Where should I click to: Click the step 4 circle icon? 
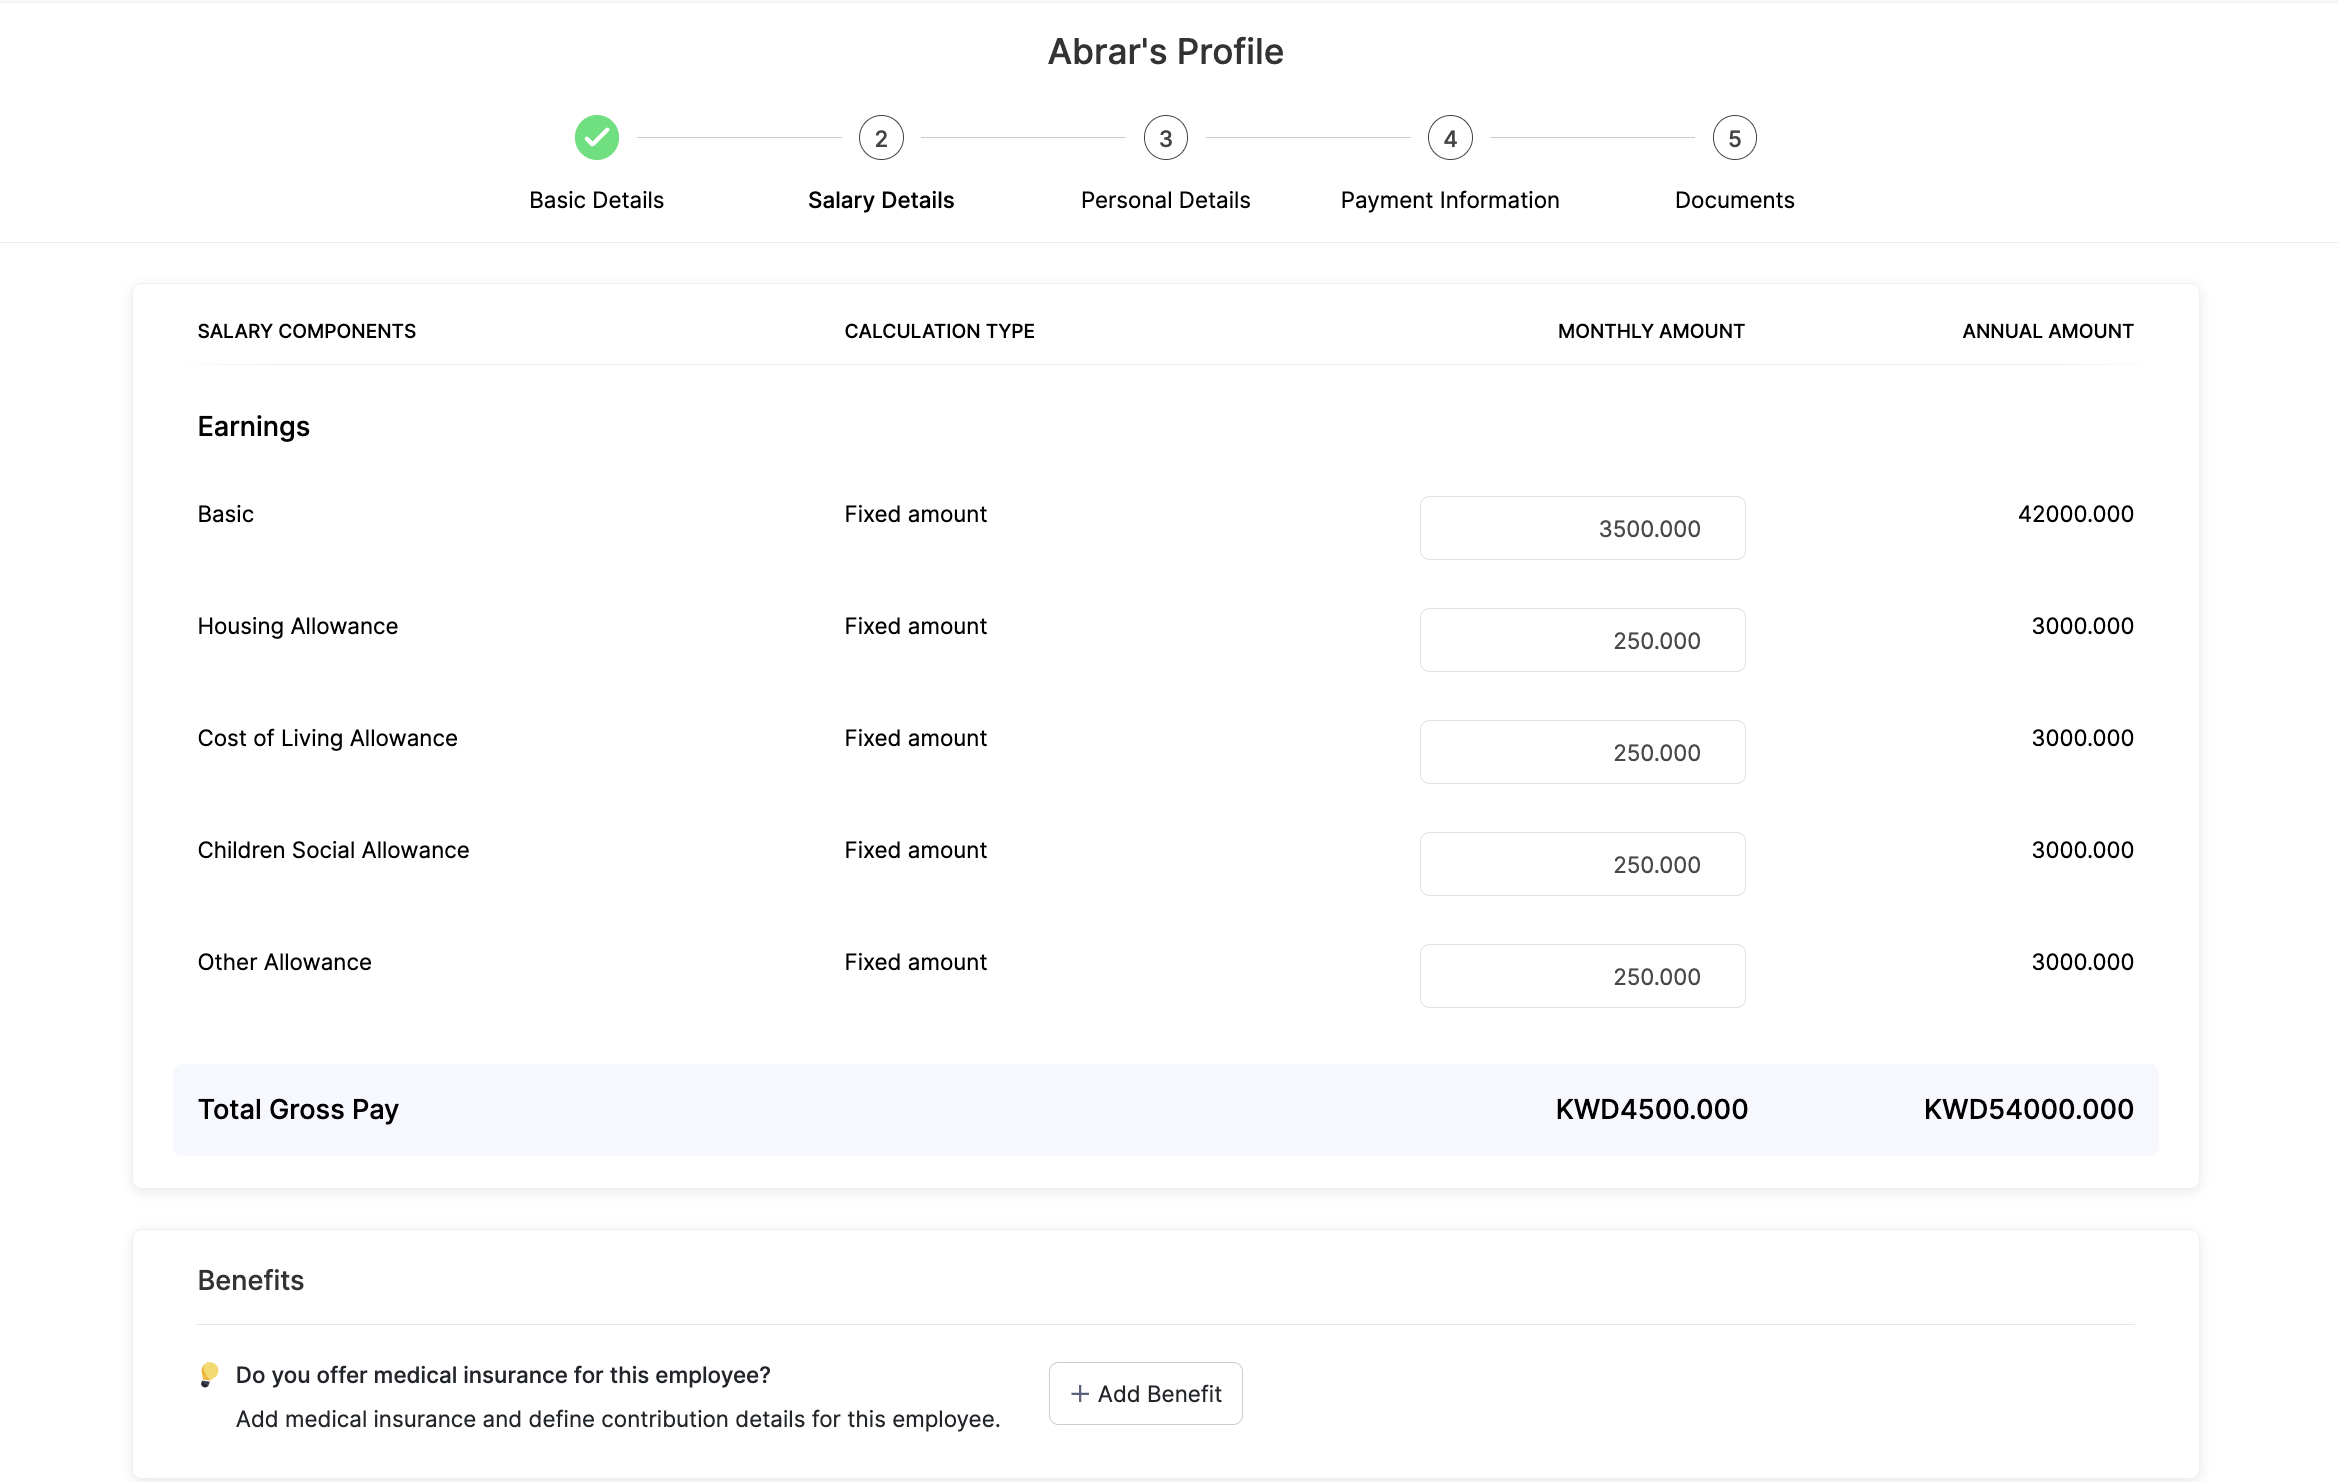1450,138
